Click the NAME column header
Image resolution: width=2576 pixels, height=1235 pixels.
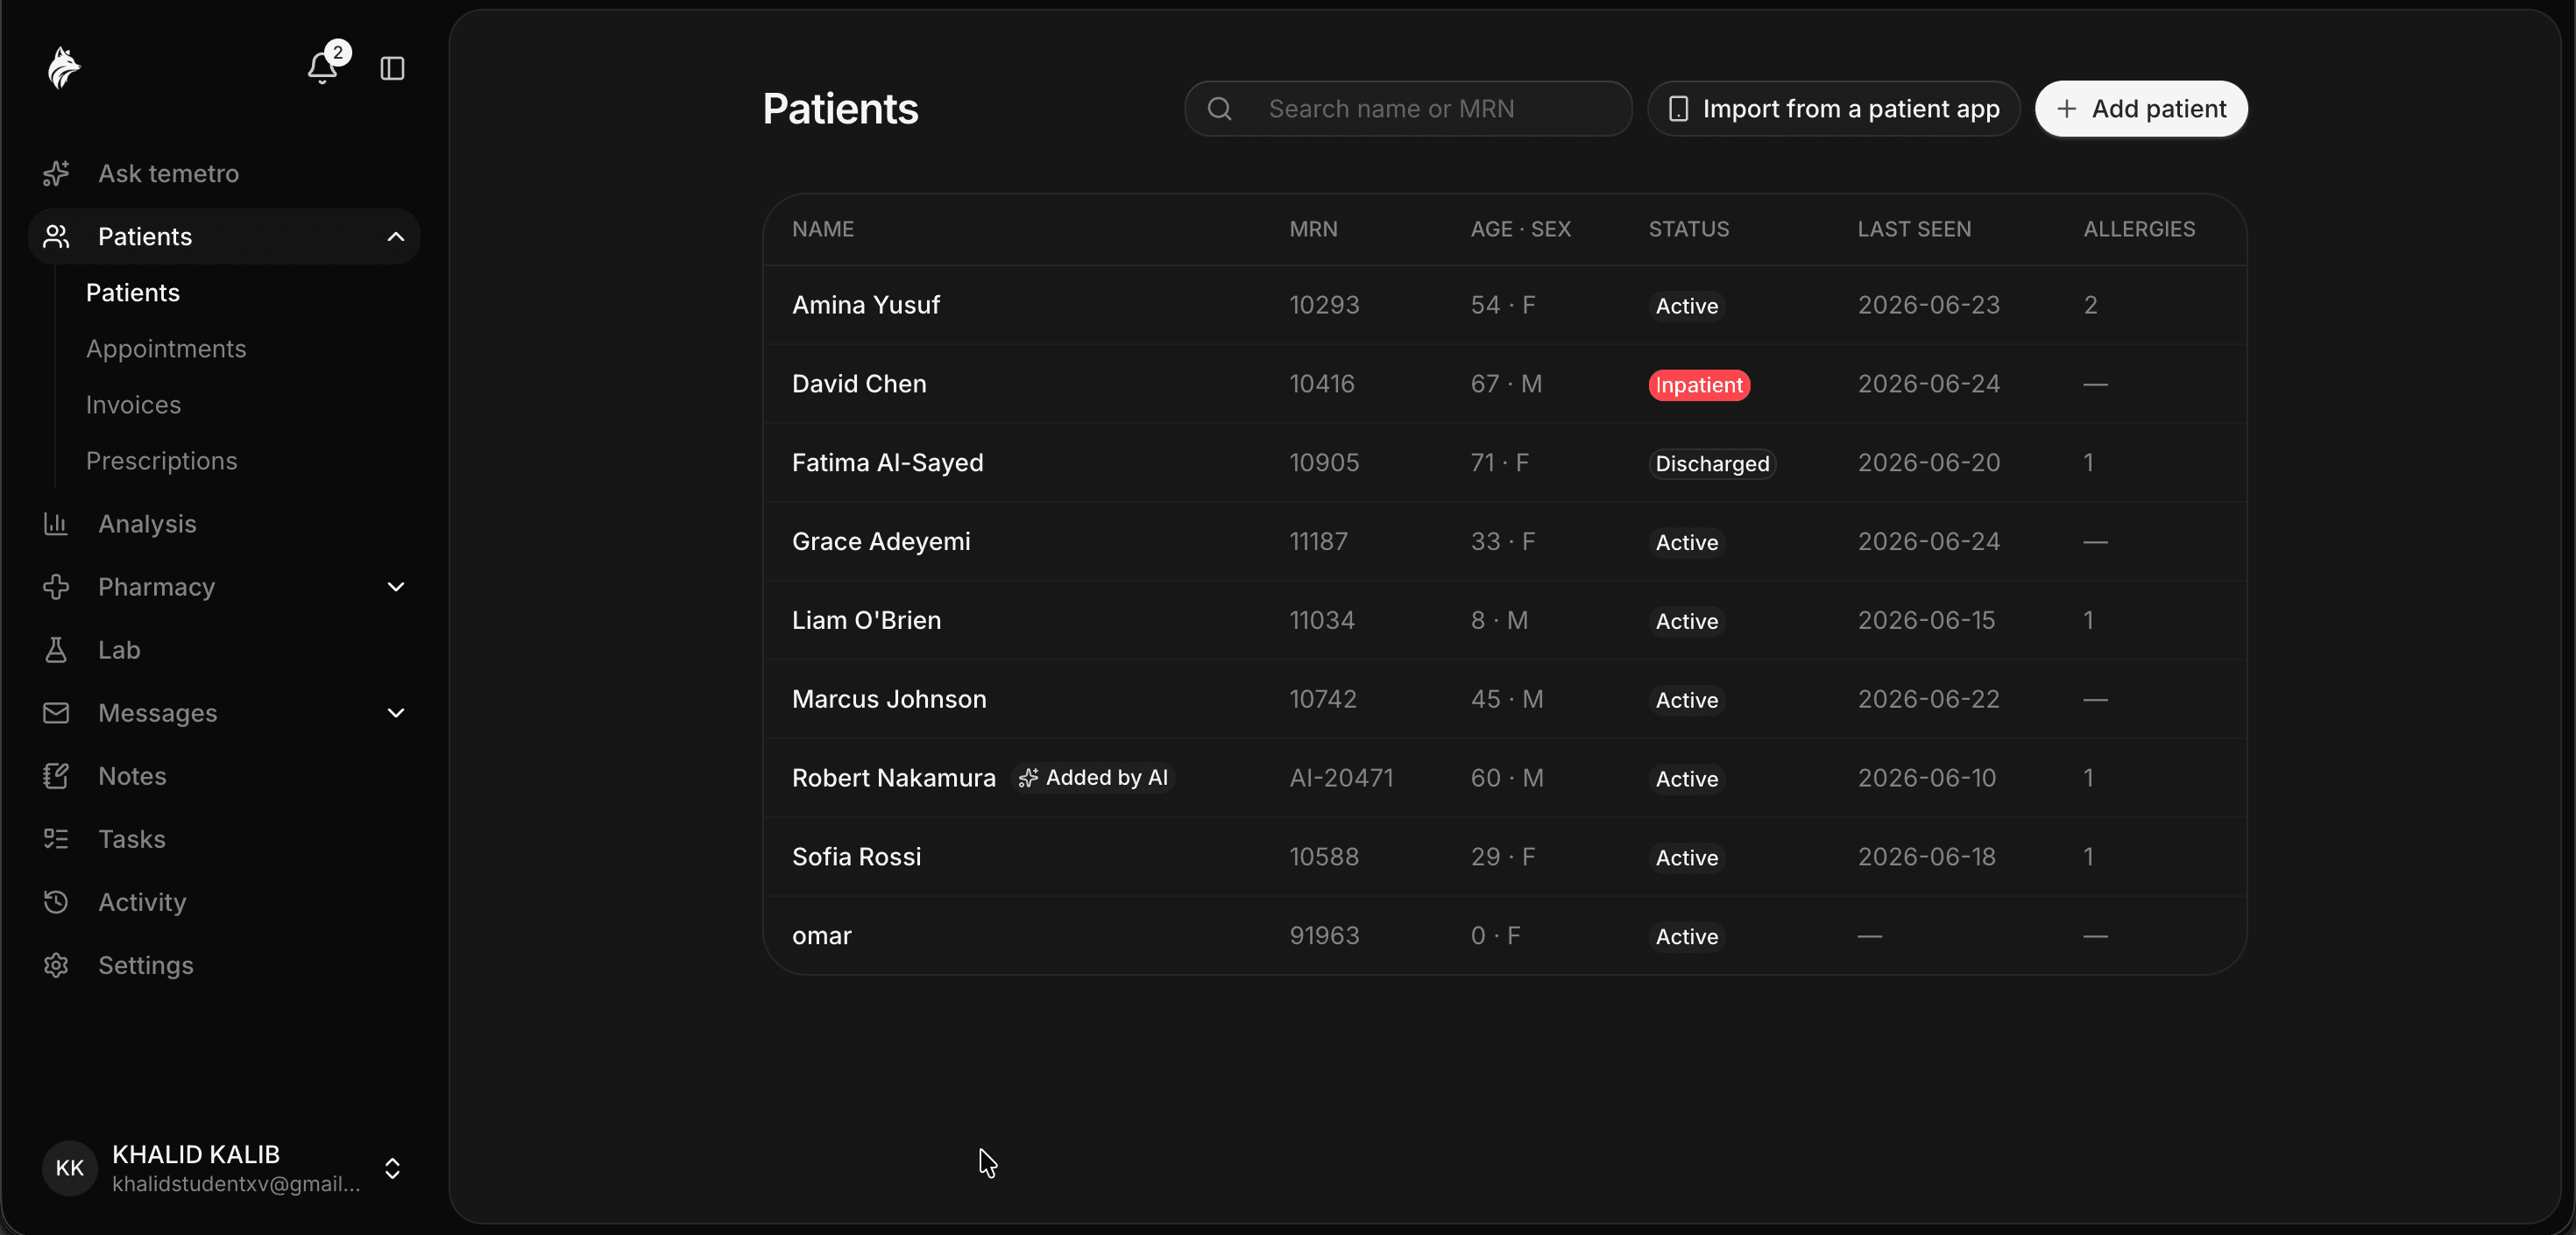[x=823, y=229]
